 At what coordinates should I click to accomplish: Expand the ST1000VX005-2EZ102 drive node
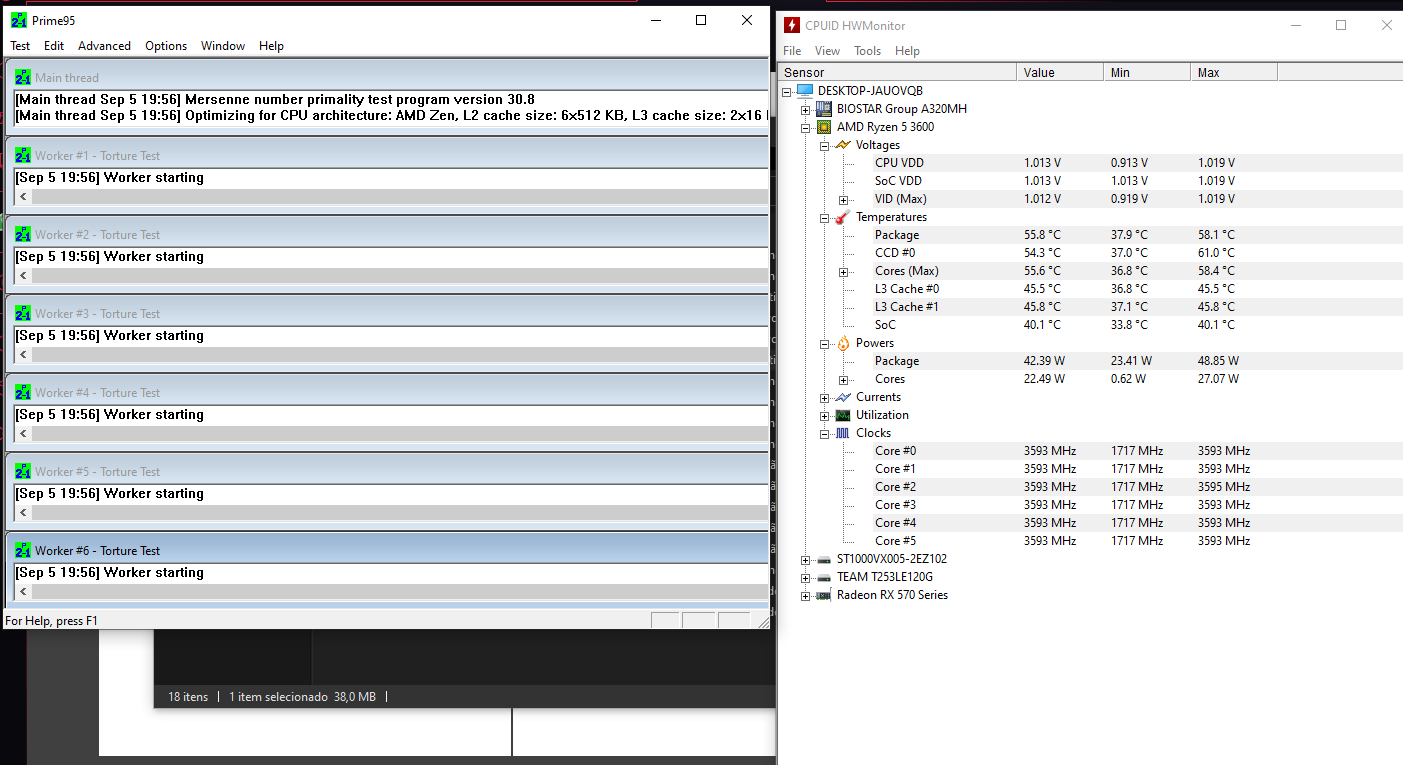coord(806,559)
